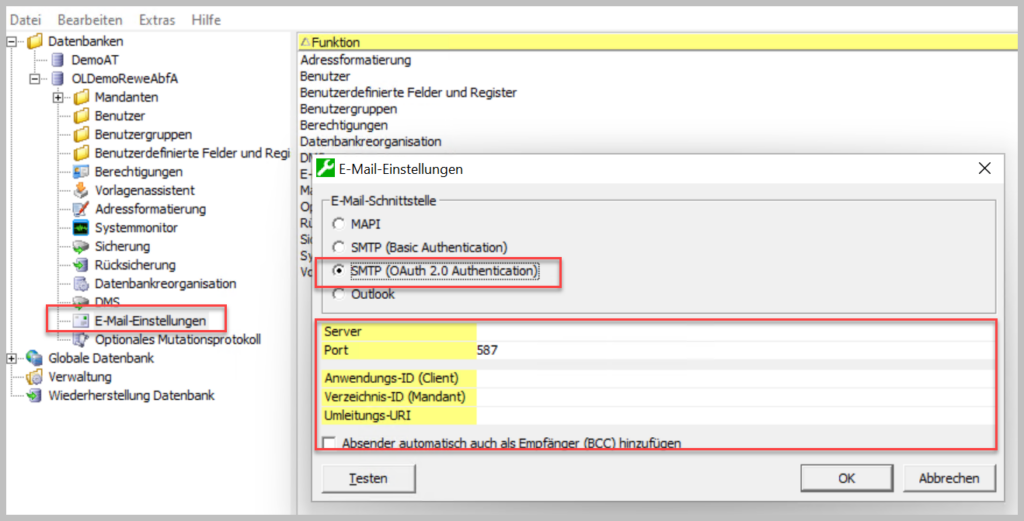Click the DemoAT database icon
The image size is (1024, 521).
tap(58, 60)
